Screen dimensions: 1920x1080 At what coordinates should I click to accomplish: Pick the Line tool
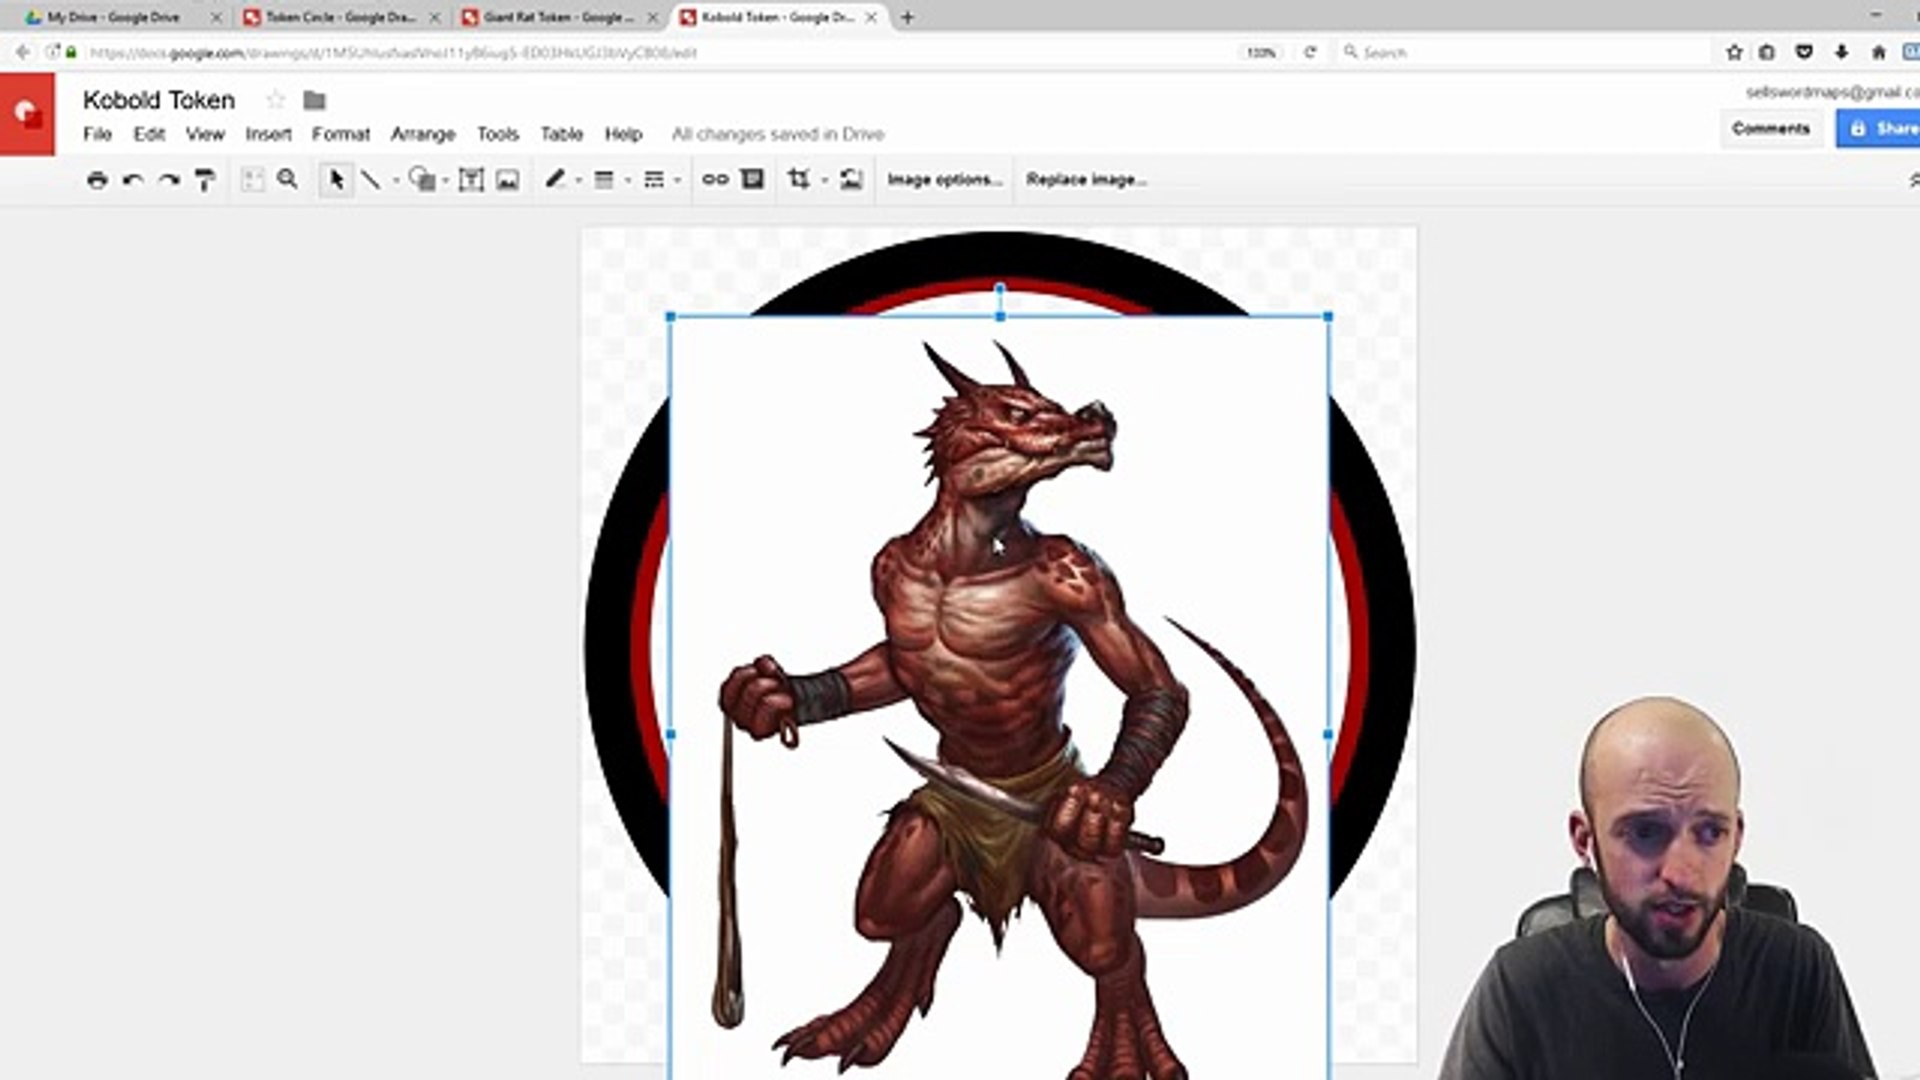(x=372, y=180)
